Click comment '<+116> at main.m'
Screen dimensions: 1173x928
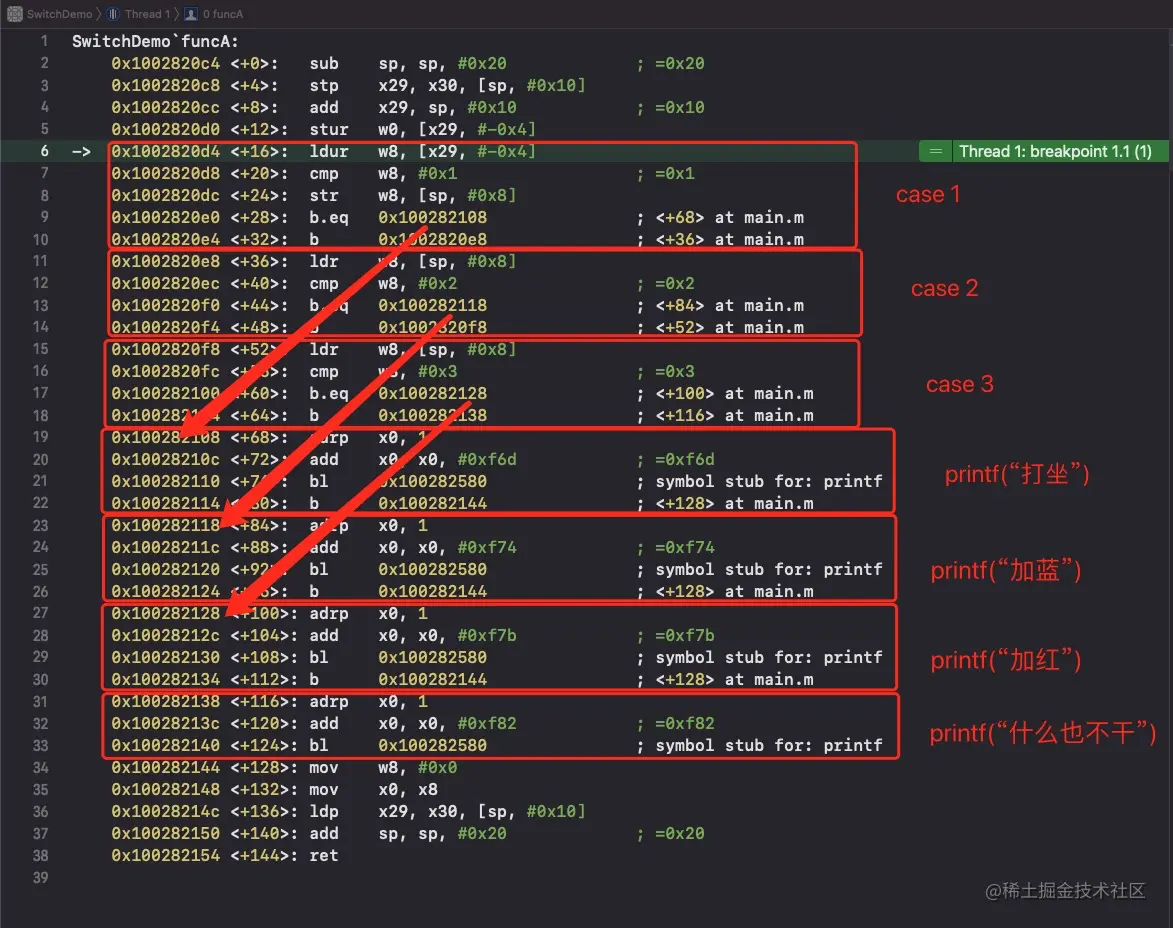(735, 415)
